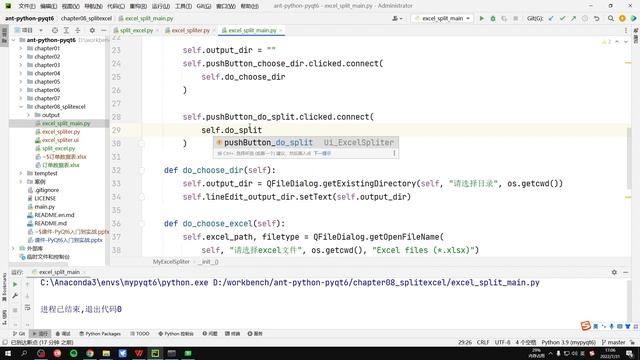Screen dimensions: 640x360
Task: Click stop square in Run panel sidebar
Action: [15, 310]
